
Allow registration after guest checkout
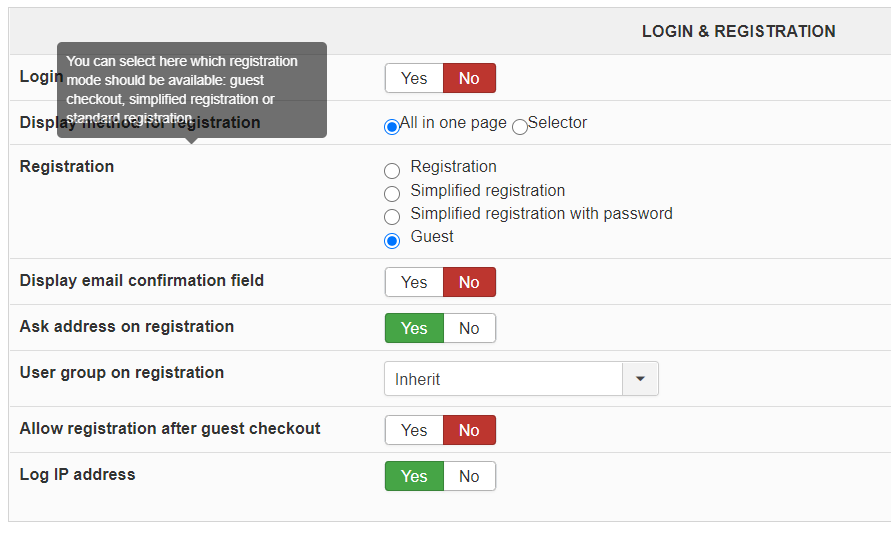[414, 430]
